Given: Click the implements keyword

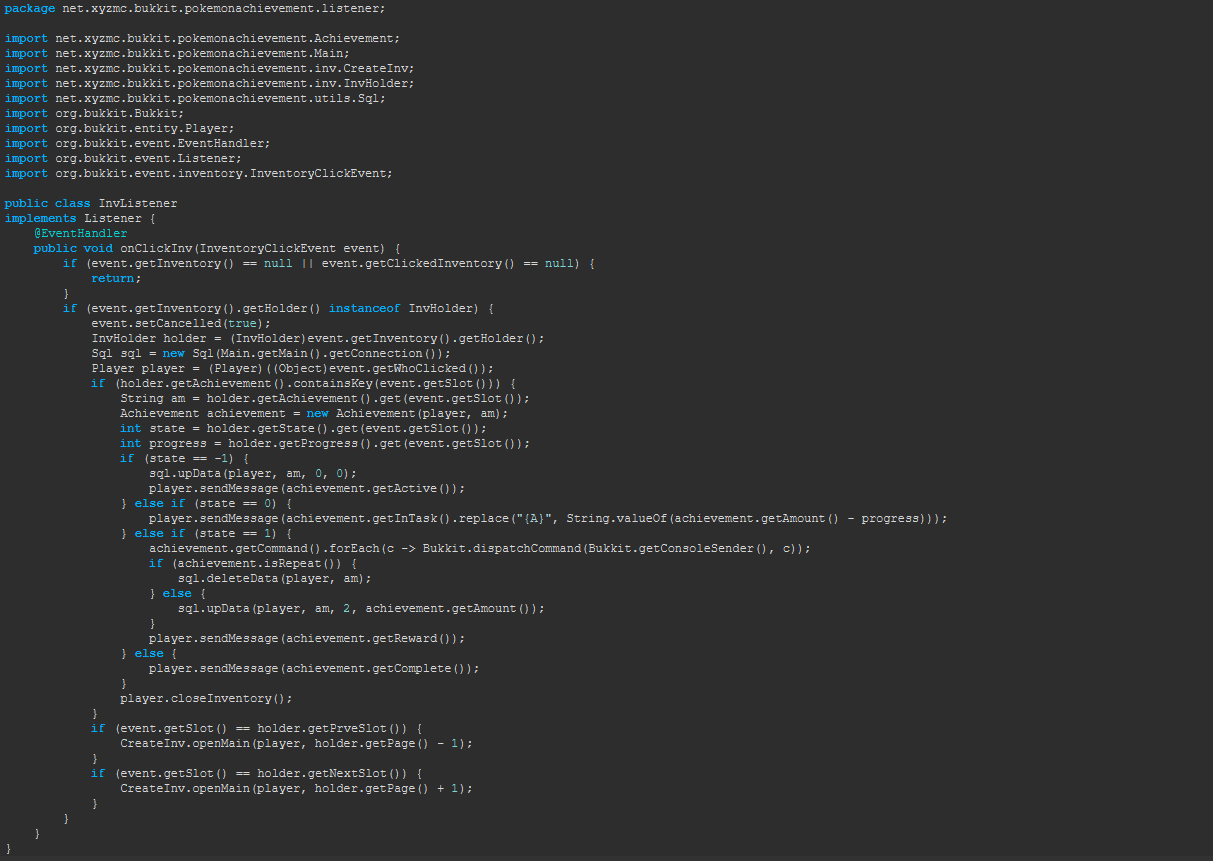Looking at the screenshot, I should pos(40,218).
